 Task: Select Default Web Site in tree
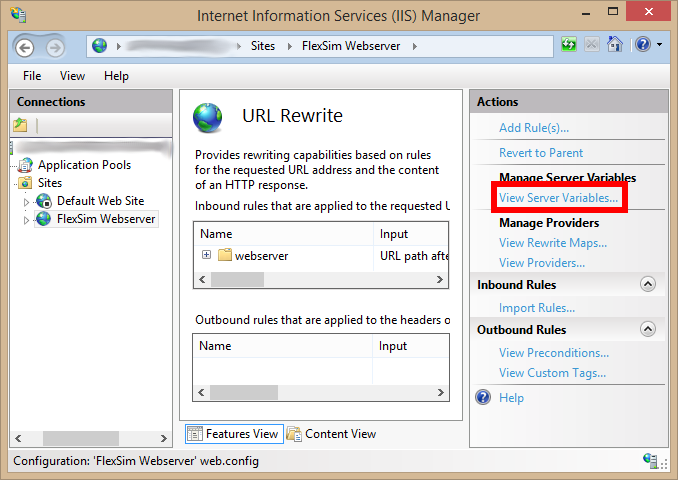(x=100, y=201)
